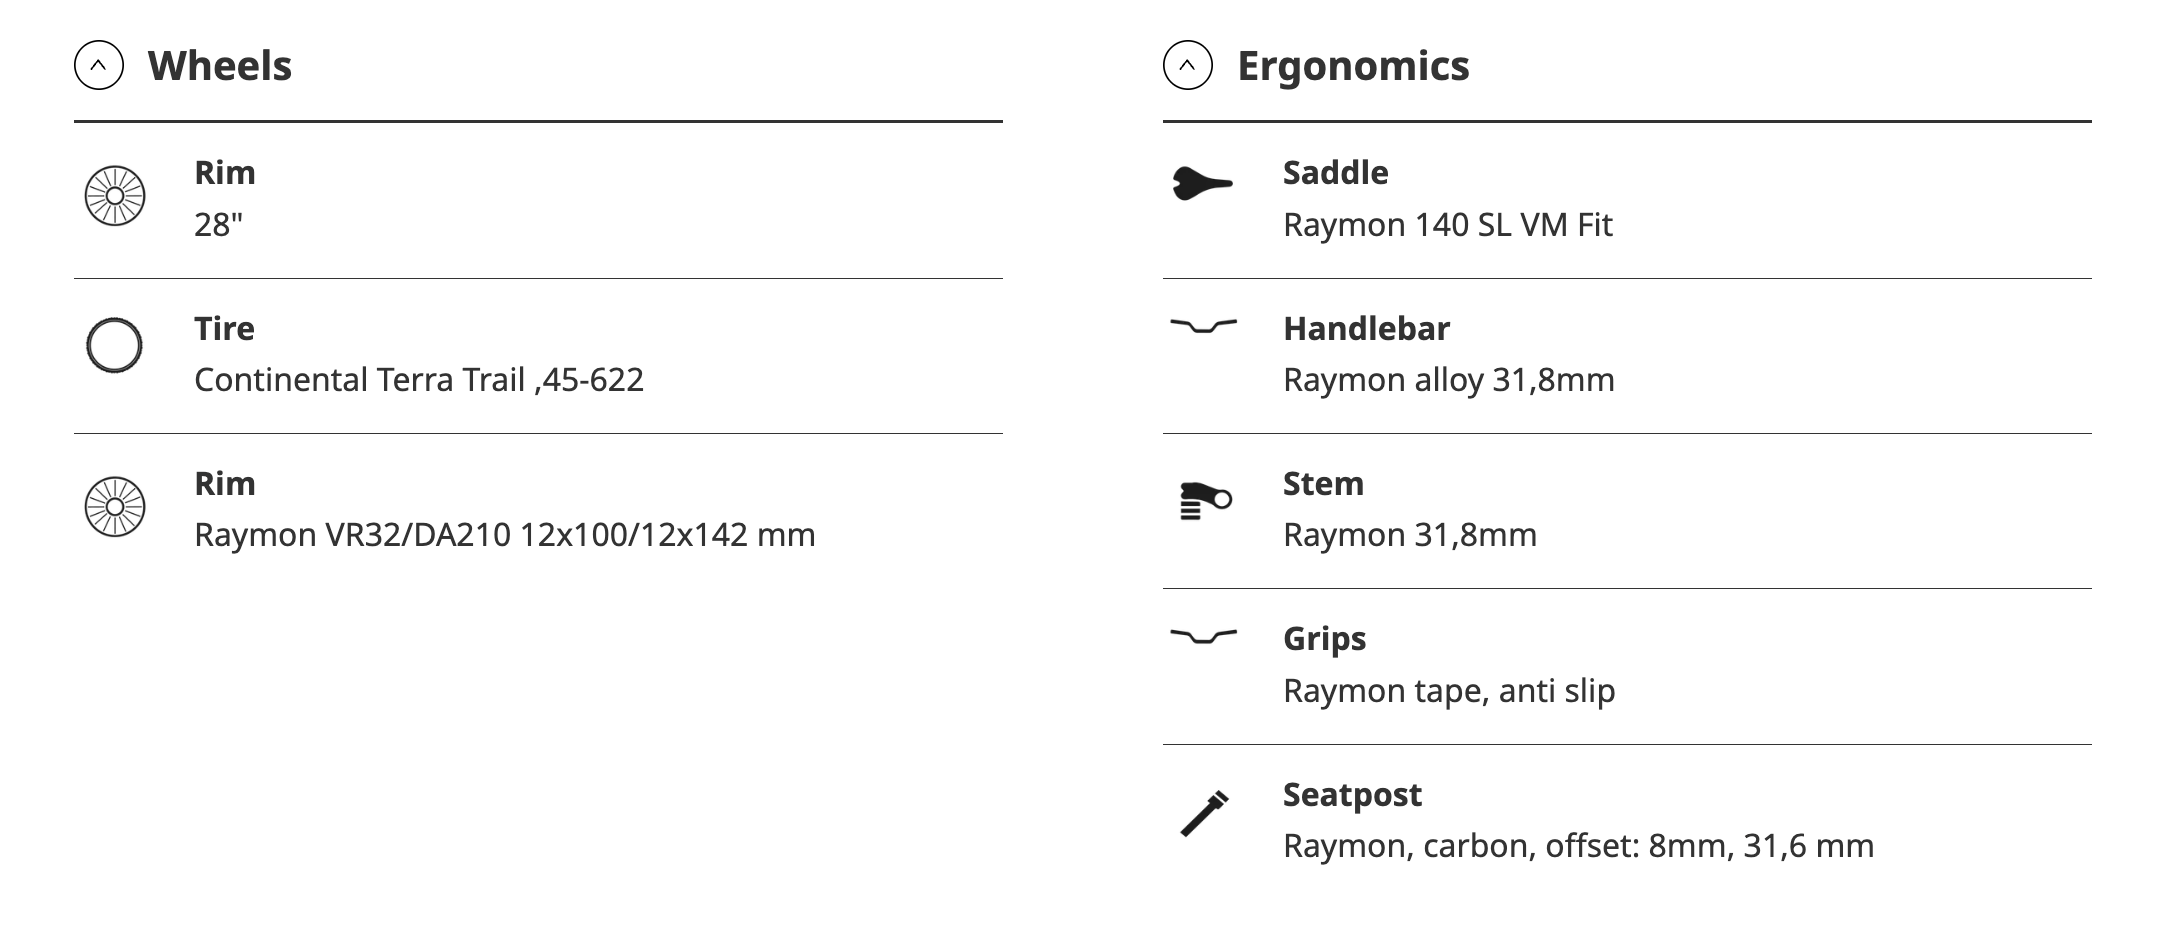Image resolution: width=2182 pixels, height=944 pixels.
Task: Click the Raymon tape, anti slip text
Action: [1449, 691]
